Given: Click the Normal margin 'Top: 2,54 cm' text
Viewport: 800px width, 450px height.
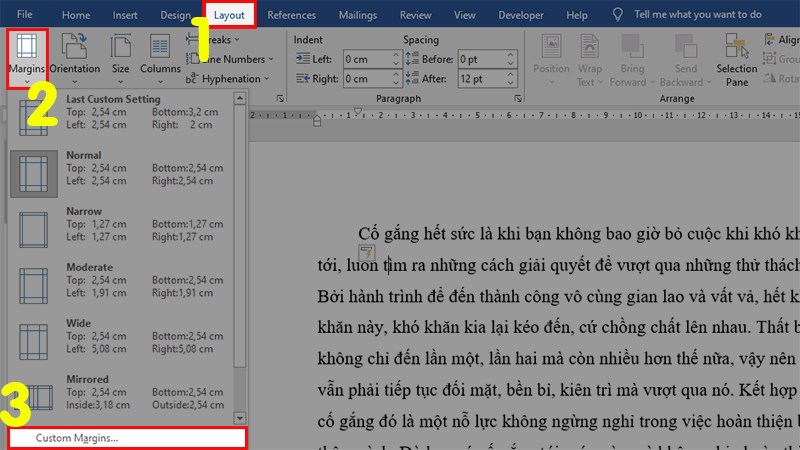Looking at the screenshot, I should click(x=96, y=168).
